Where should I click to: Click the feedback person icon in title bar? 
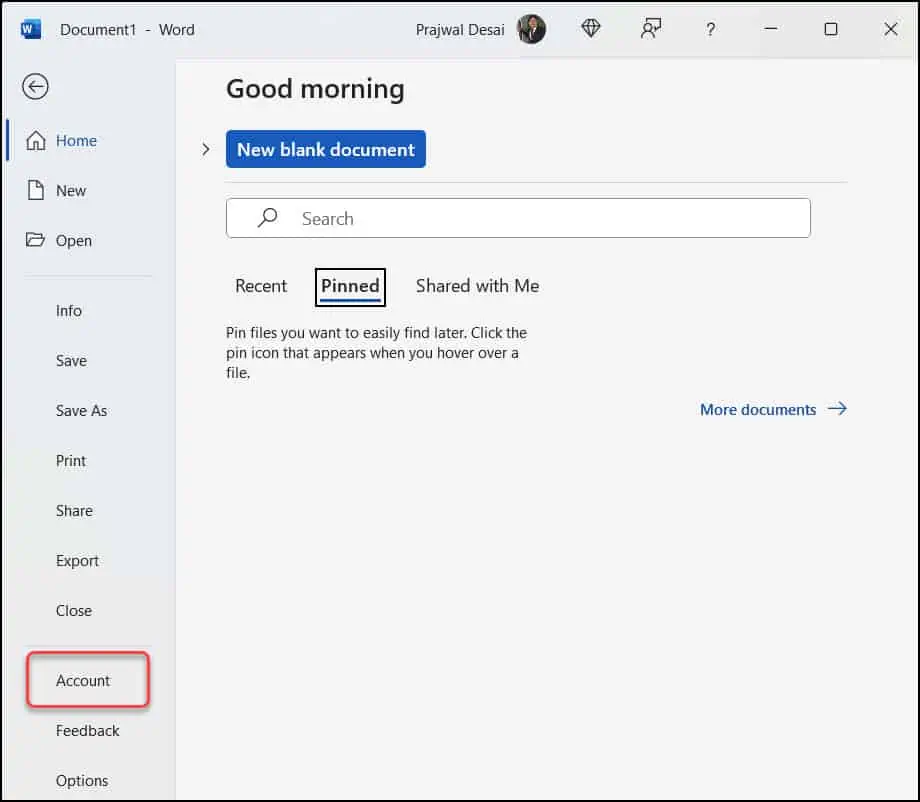tap(651, 28)
